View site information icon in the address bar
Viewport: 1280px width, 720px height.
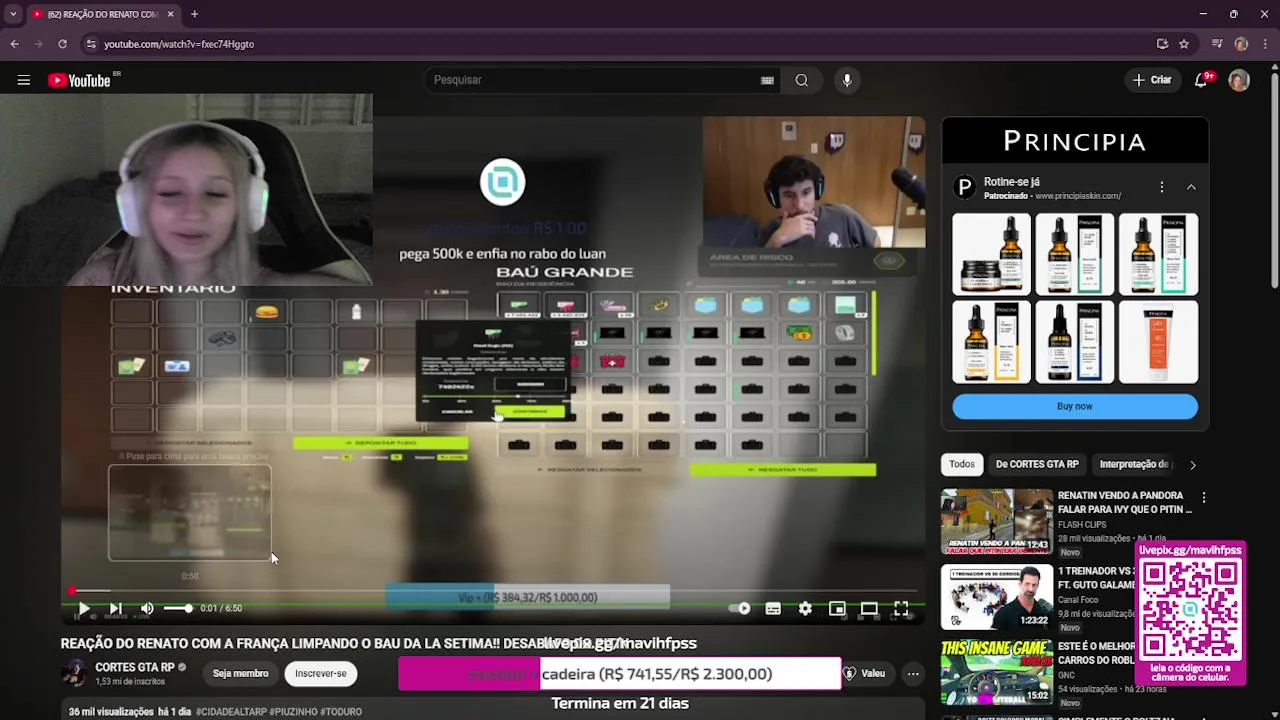(91, 44)
